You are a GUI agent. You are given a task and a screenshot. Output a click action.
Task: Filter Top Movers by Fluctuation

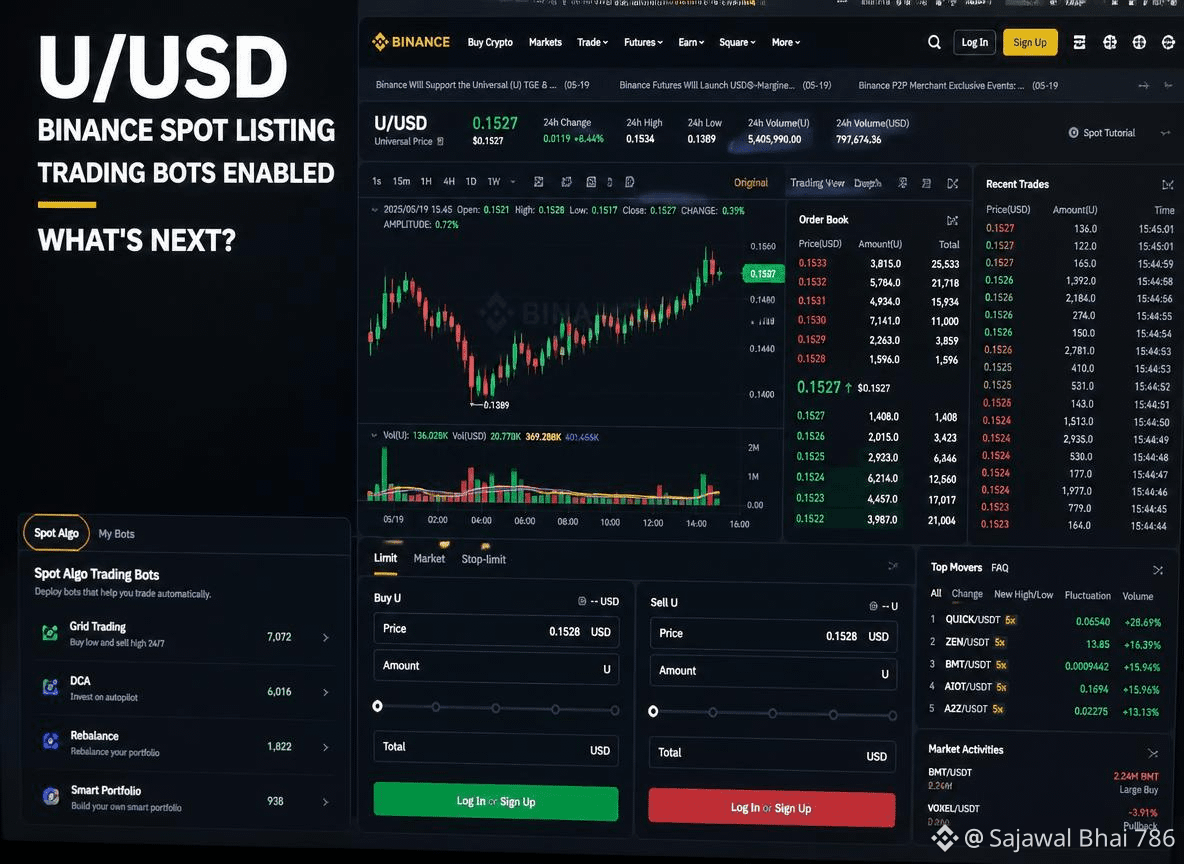coord(1087,595)
